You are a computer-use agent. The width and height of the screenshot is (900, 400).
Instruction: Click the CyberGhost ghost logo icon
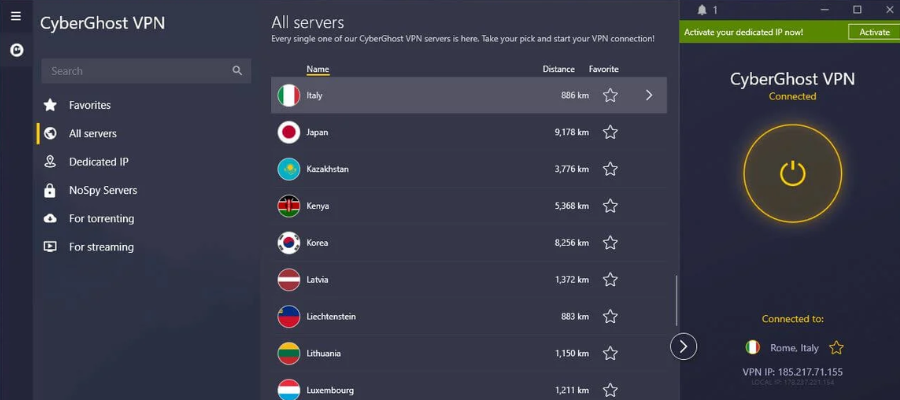16,51
